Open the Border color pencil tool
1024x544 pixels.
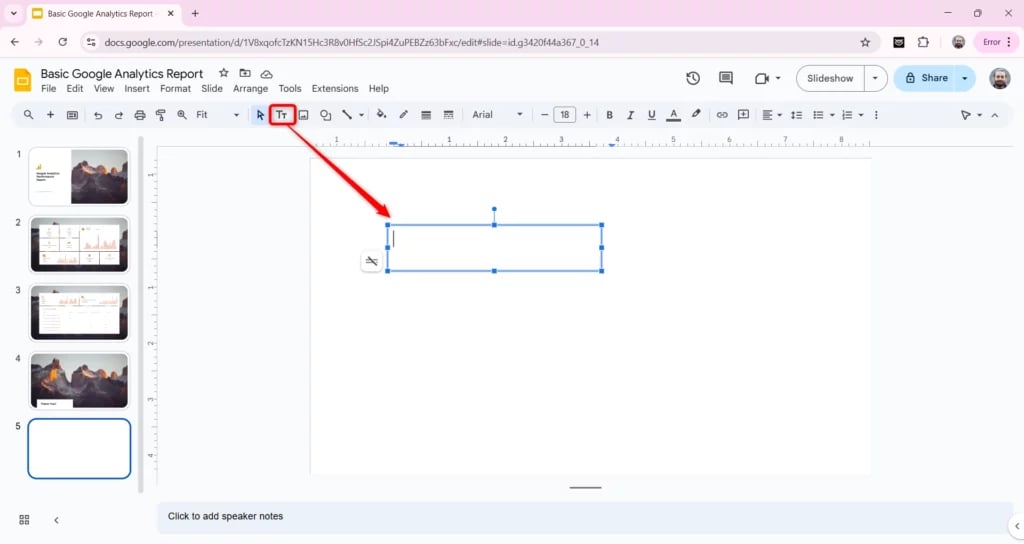point(404,114)
